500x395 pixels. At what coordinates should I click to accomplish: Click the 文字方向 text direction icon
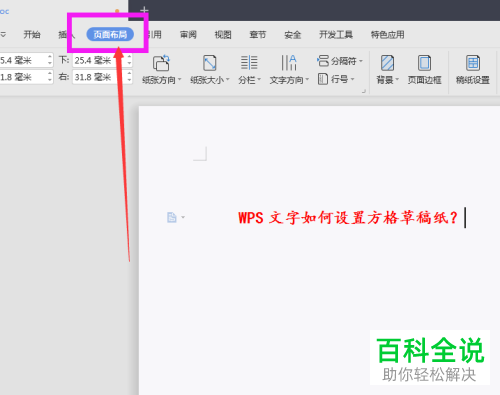point(289,63)
